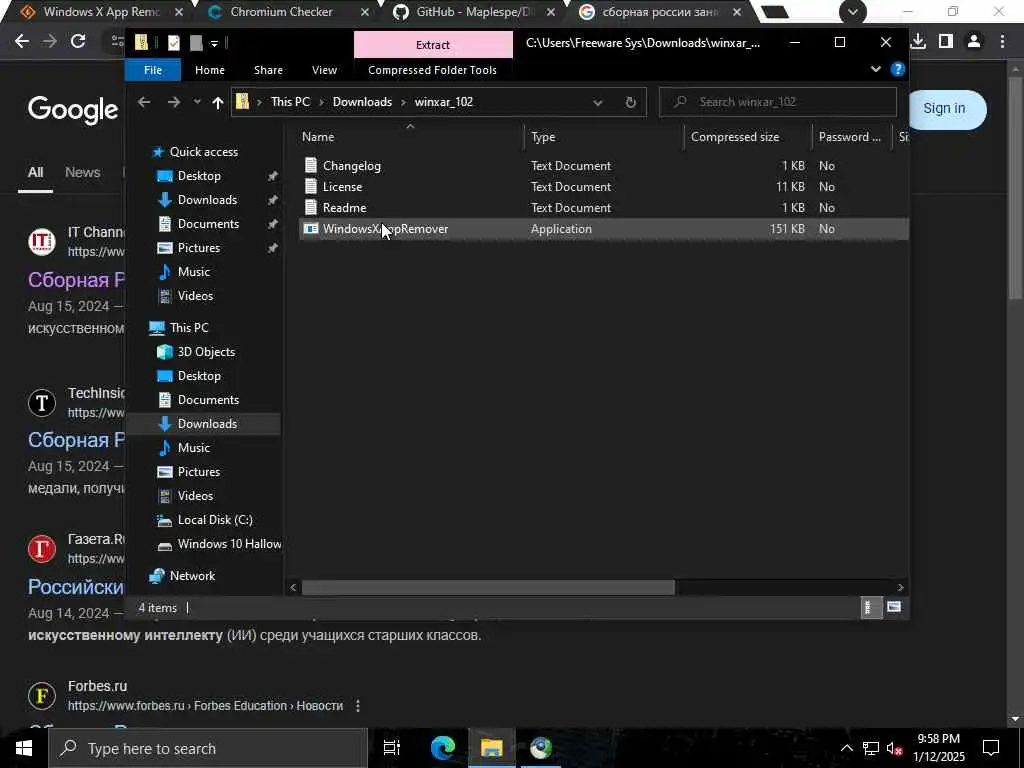1024x768 pixels.
Task: Select the License text file
Action: pos(342,187)
